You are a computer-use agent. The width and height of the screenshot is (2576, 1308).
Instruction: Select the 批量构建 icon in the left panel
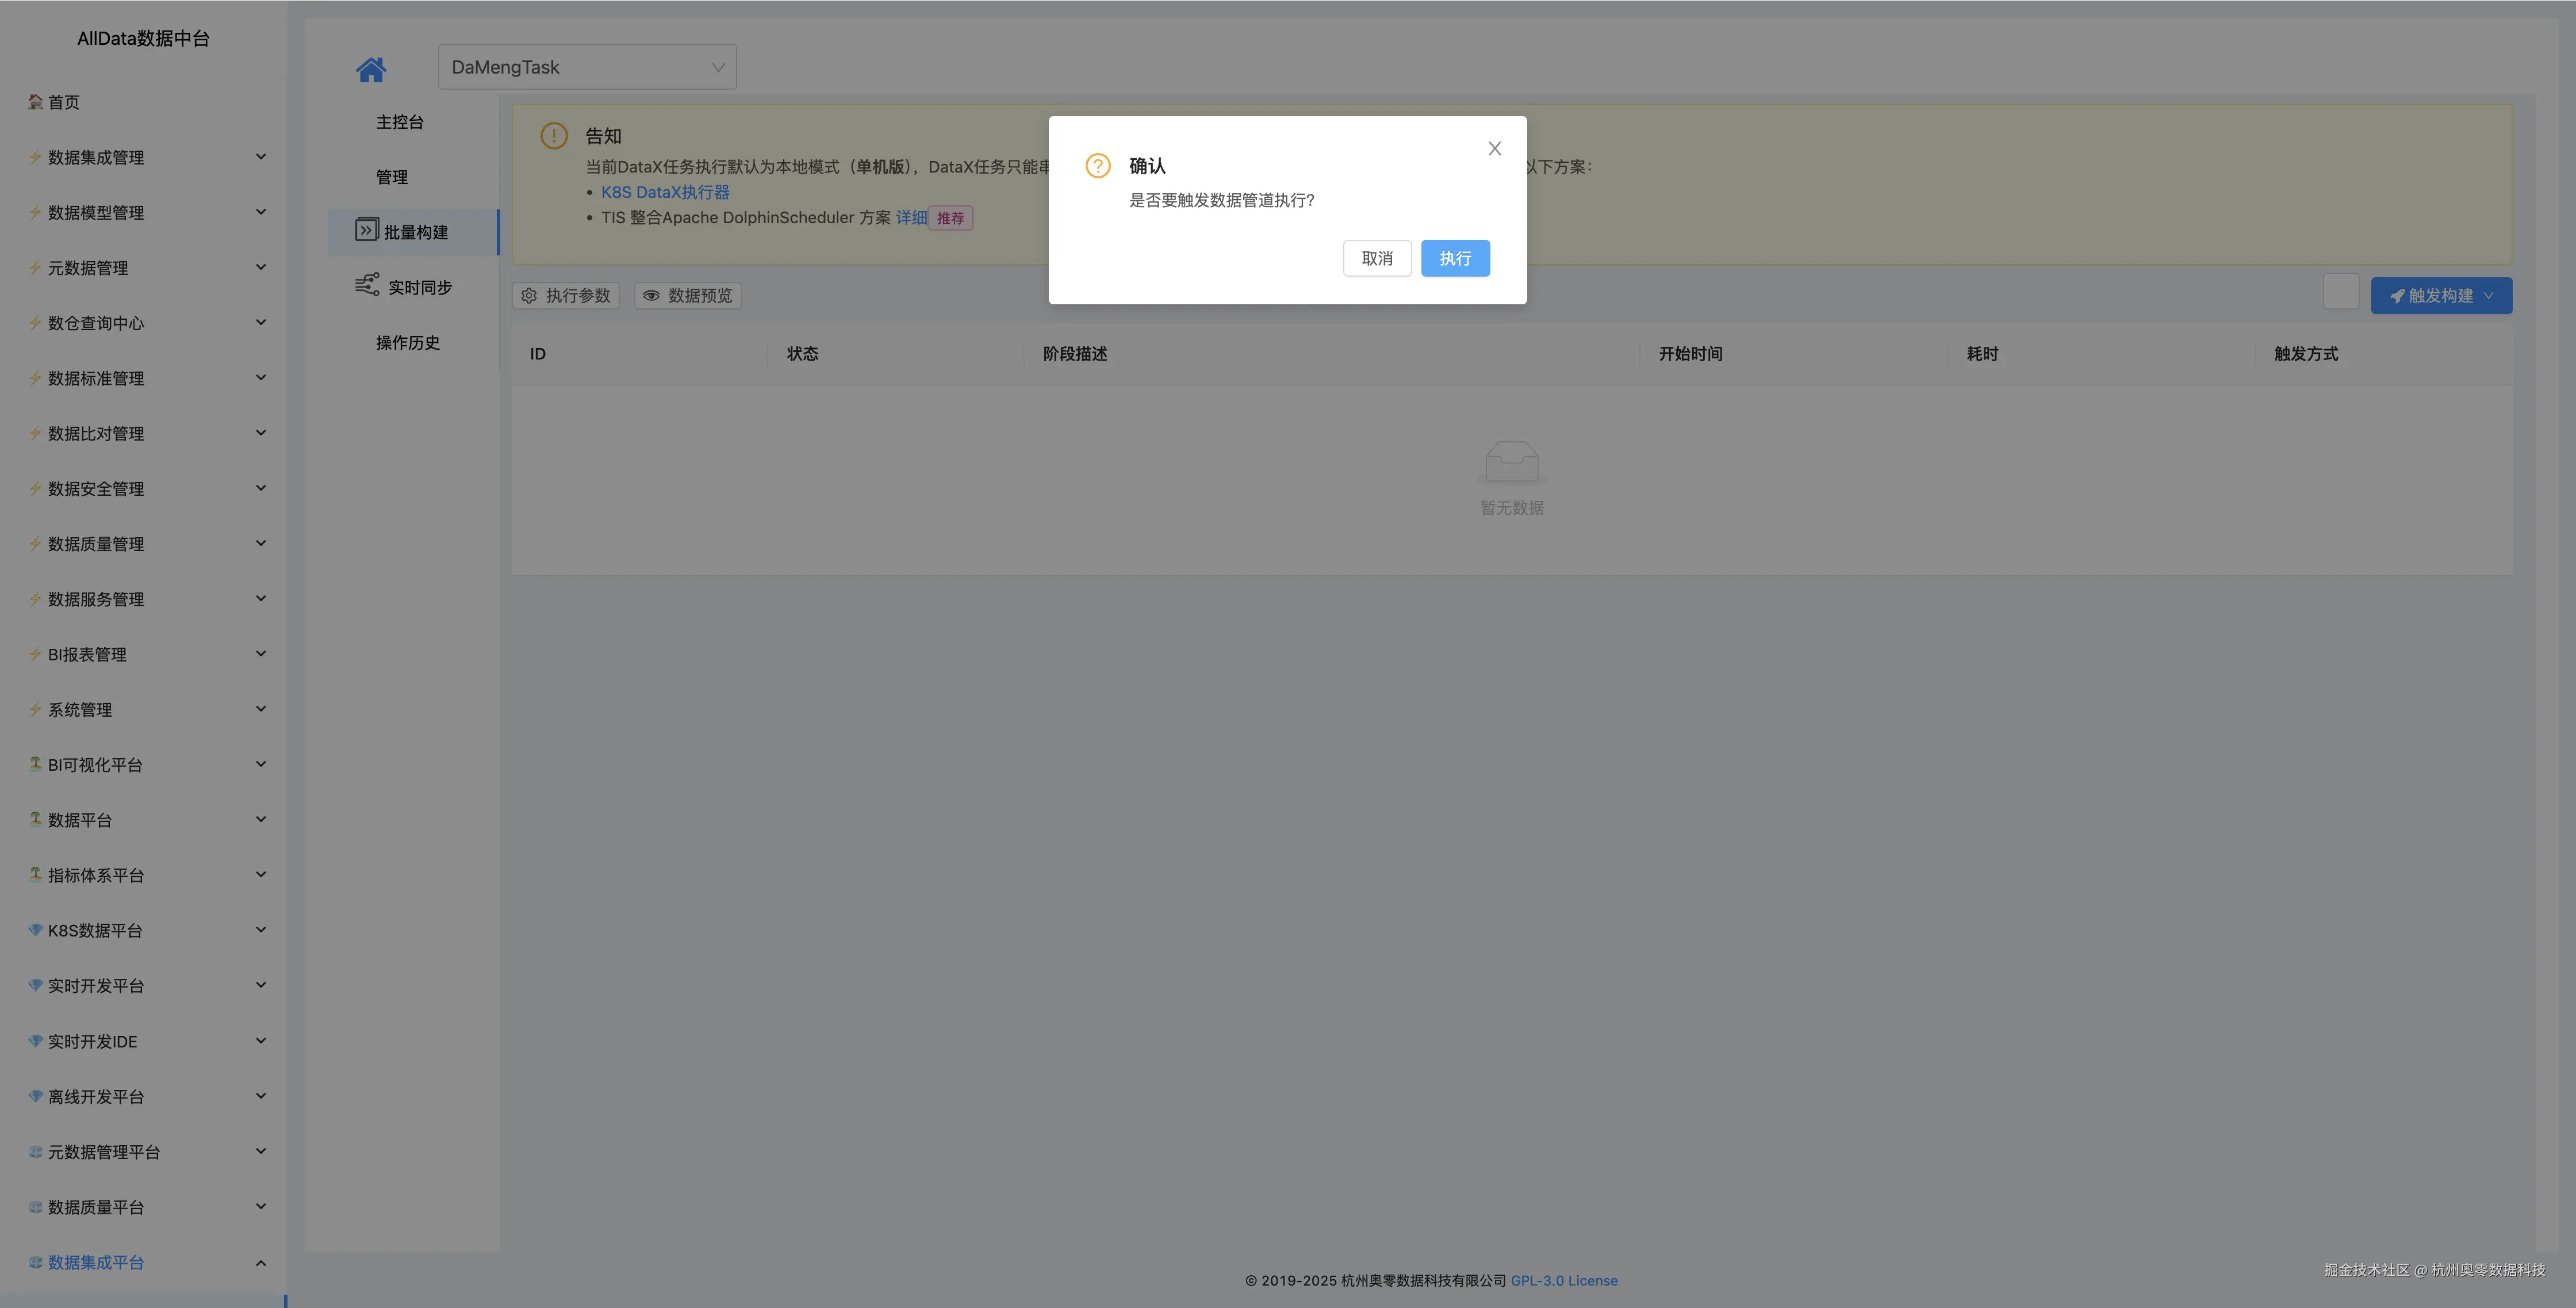coord(367,229)
